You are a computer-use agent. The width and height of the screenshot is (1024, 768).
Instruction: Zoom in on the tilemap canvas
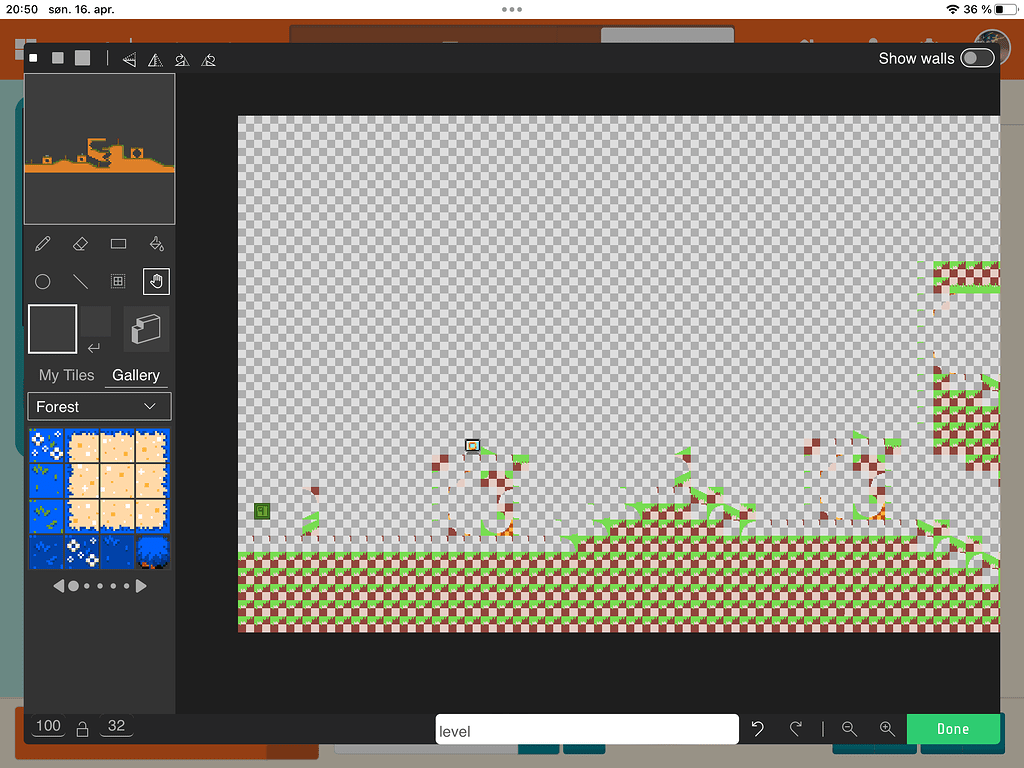[887, 729]
